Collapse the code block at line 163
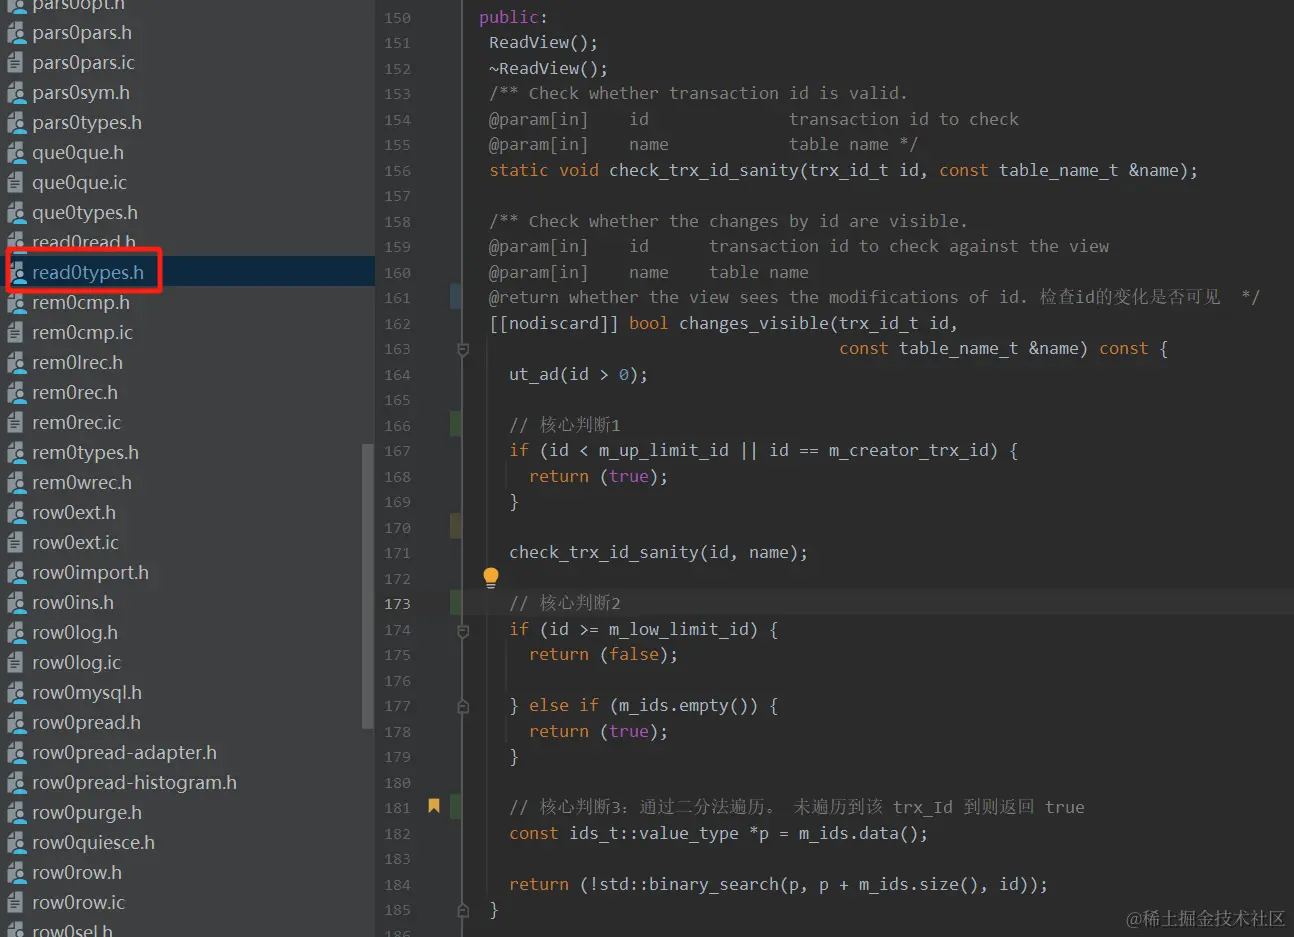The height and width of the screenshot is (937, 1294). [x=463, y=349]
